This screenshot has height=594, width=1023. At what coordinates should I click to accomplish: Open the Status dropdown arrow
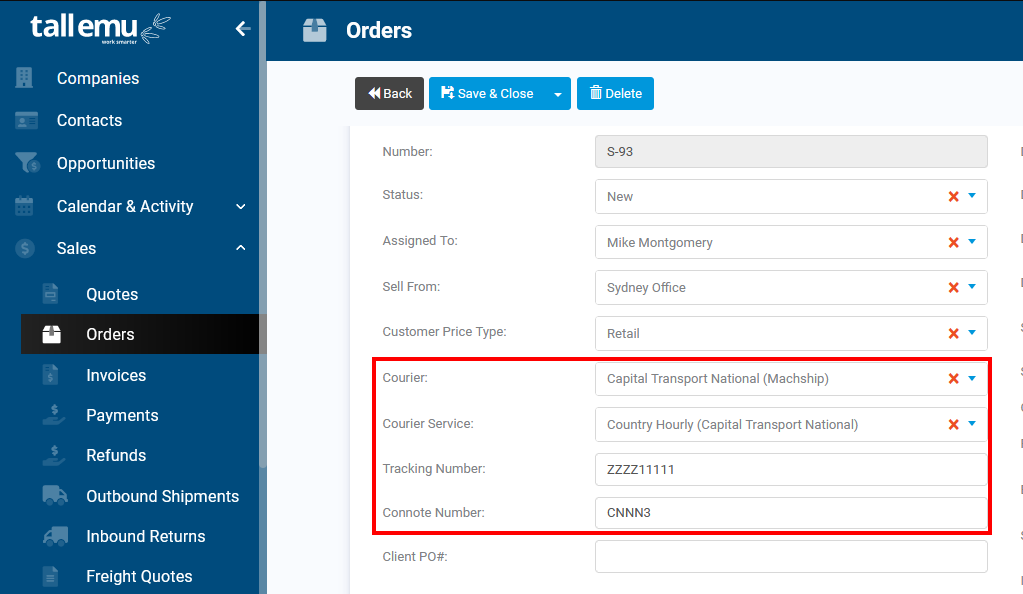tap(972, 196)
